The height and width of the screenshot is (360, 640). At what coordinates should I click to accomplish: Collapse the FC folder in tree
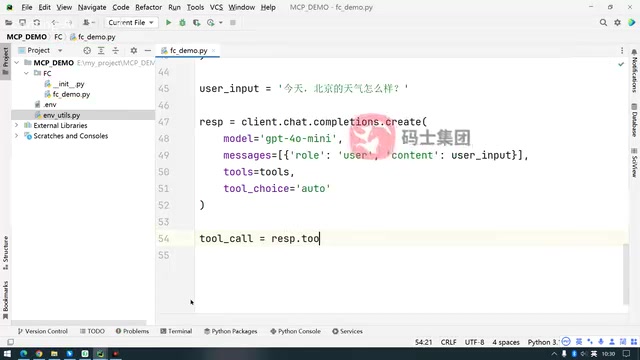click(27, 73)
